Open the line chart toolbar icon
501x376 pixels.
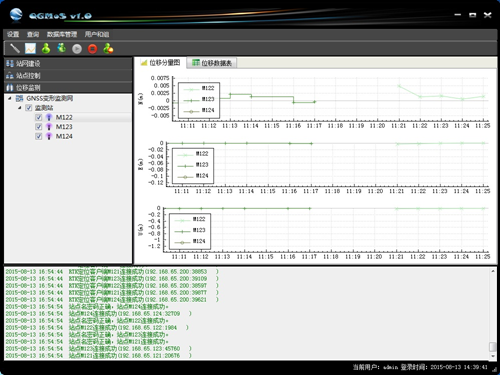[30, 49]
